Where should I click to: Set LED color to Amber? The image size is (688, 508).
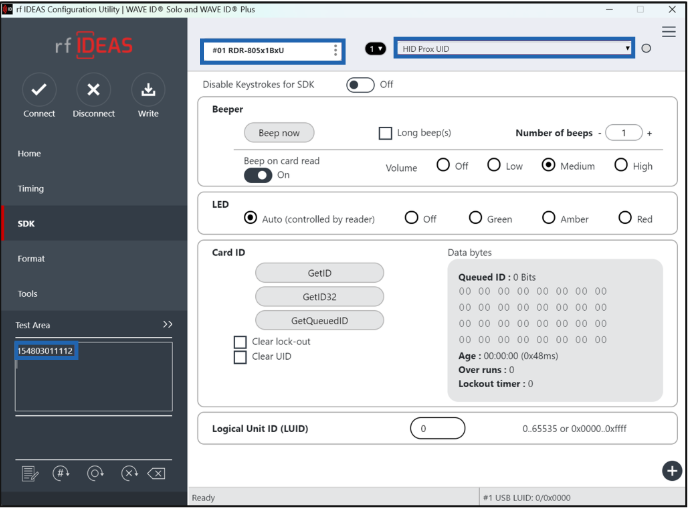548,218
